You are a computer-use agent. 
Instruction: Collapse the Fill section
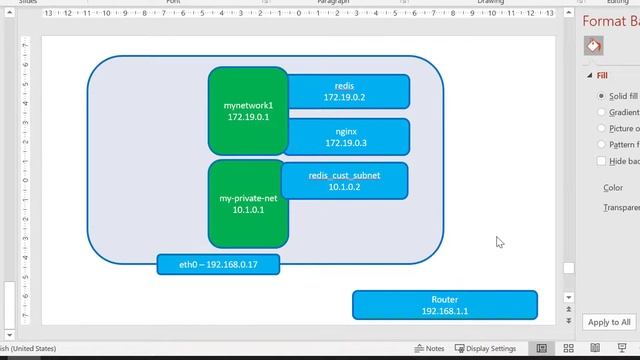click(589, 76)
